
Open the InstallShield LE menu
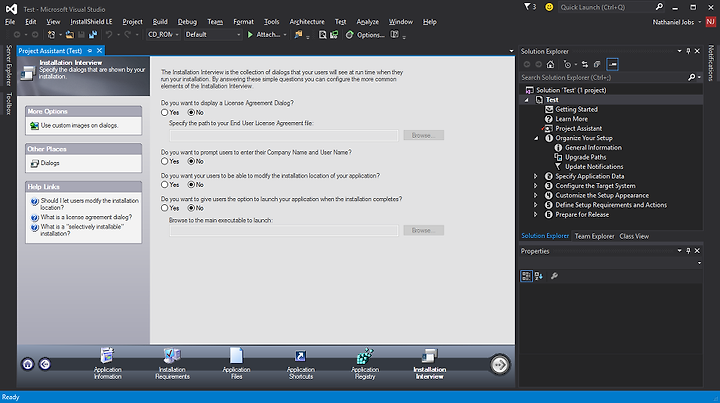(91, 22)
